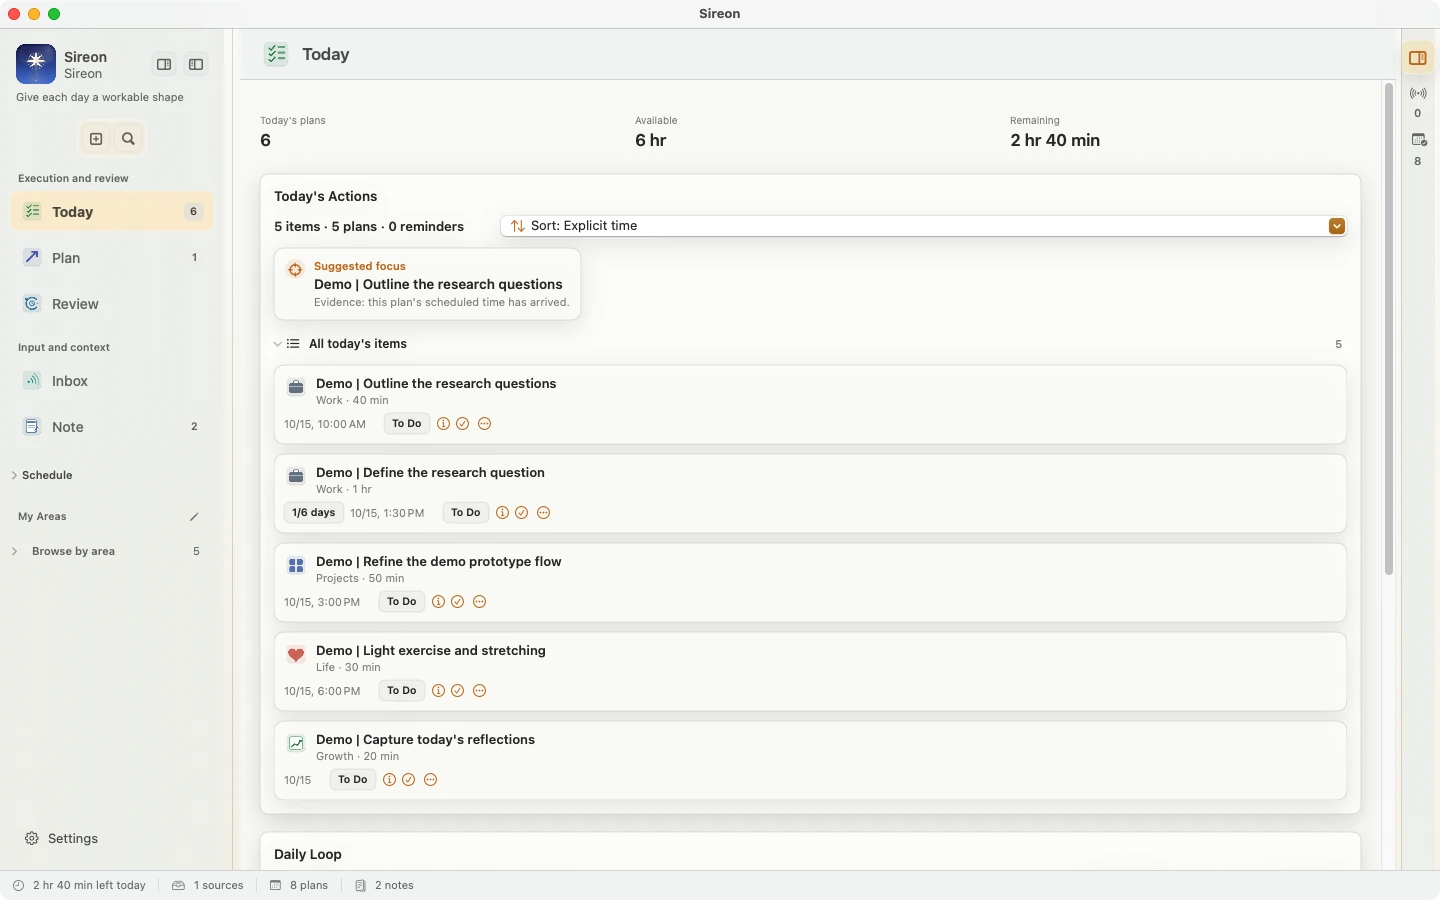Image resolution: width=1440 pixels, height=900 pixels.
Task: Click the Sireon star app logo
Action: [36, 64]
